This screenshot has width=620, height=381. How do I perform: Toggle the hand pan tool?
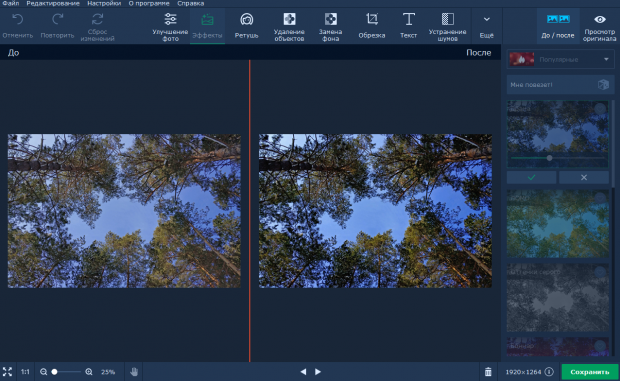134,372
